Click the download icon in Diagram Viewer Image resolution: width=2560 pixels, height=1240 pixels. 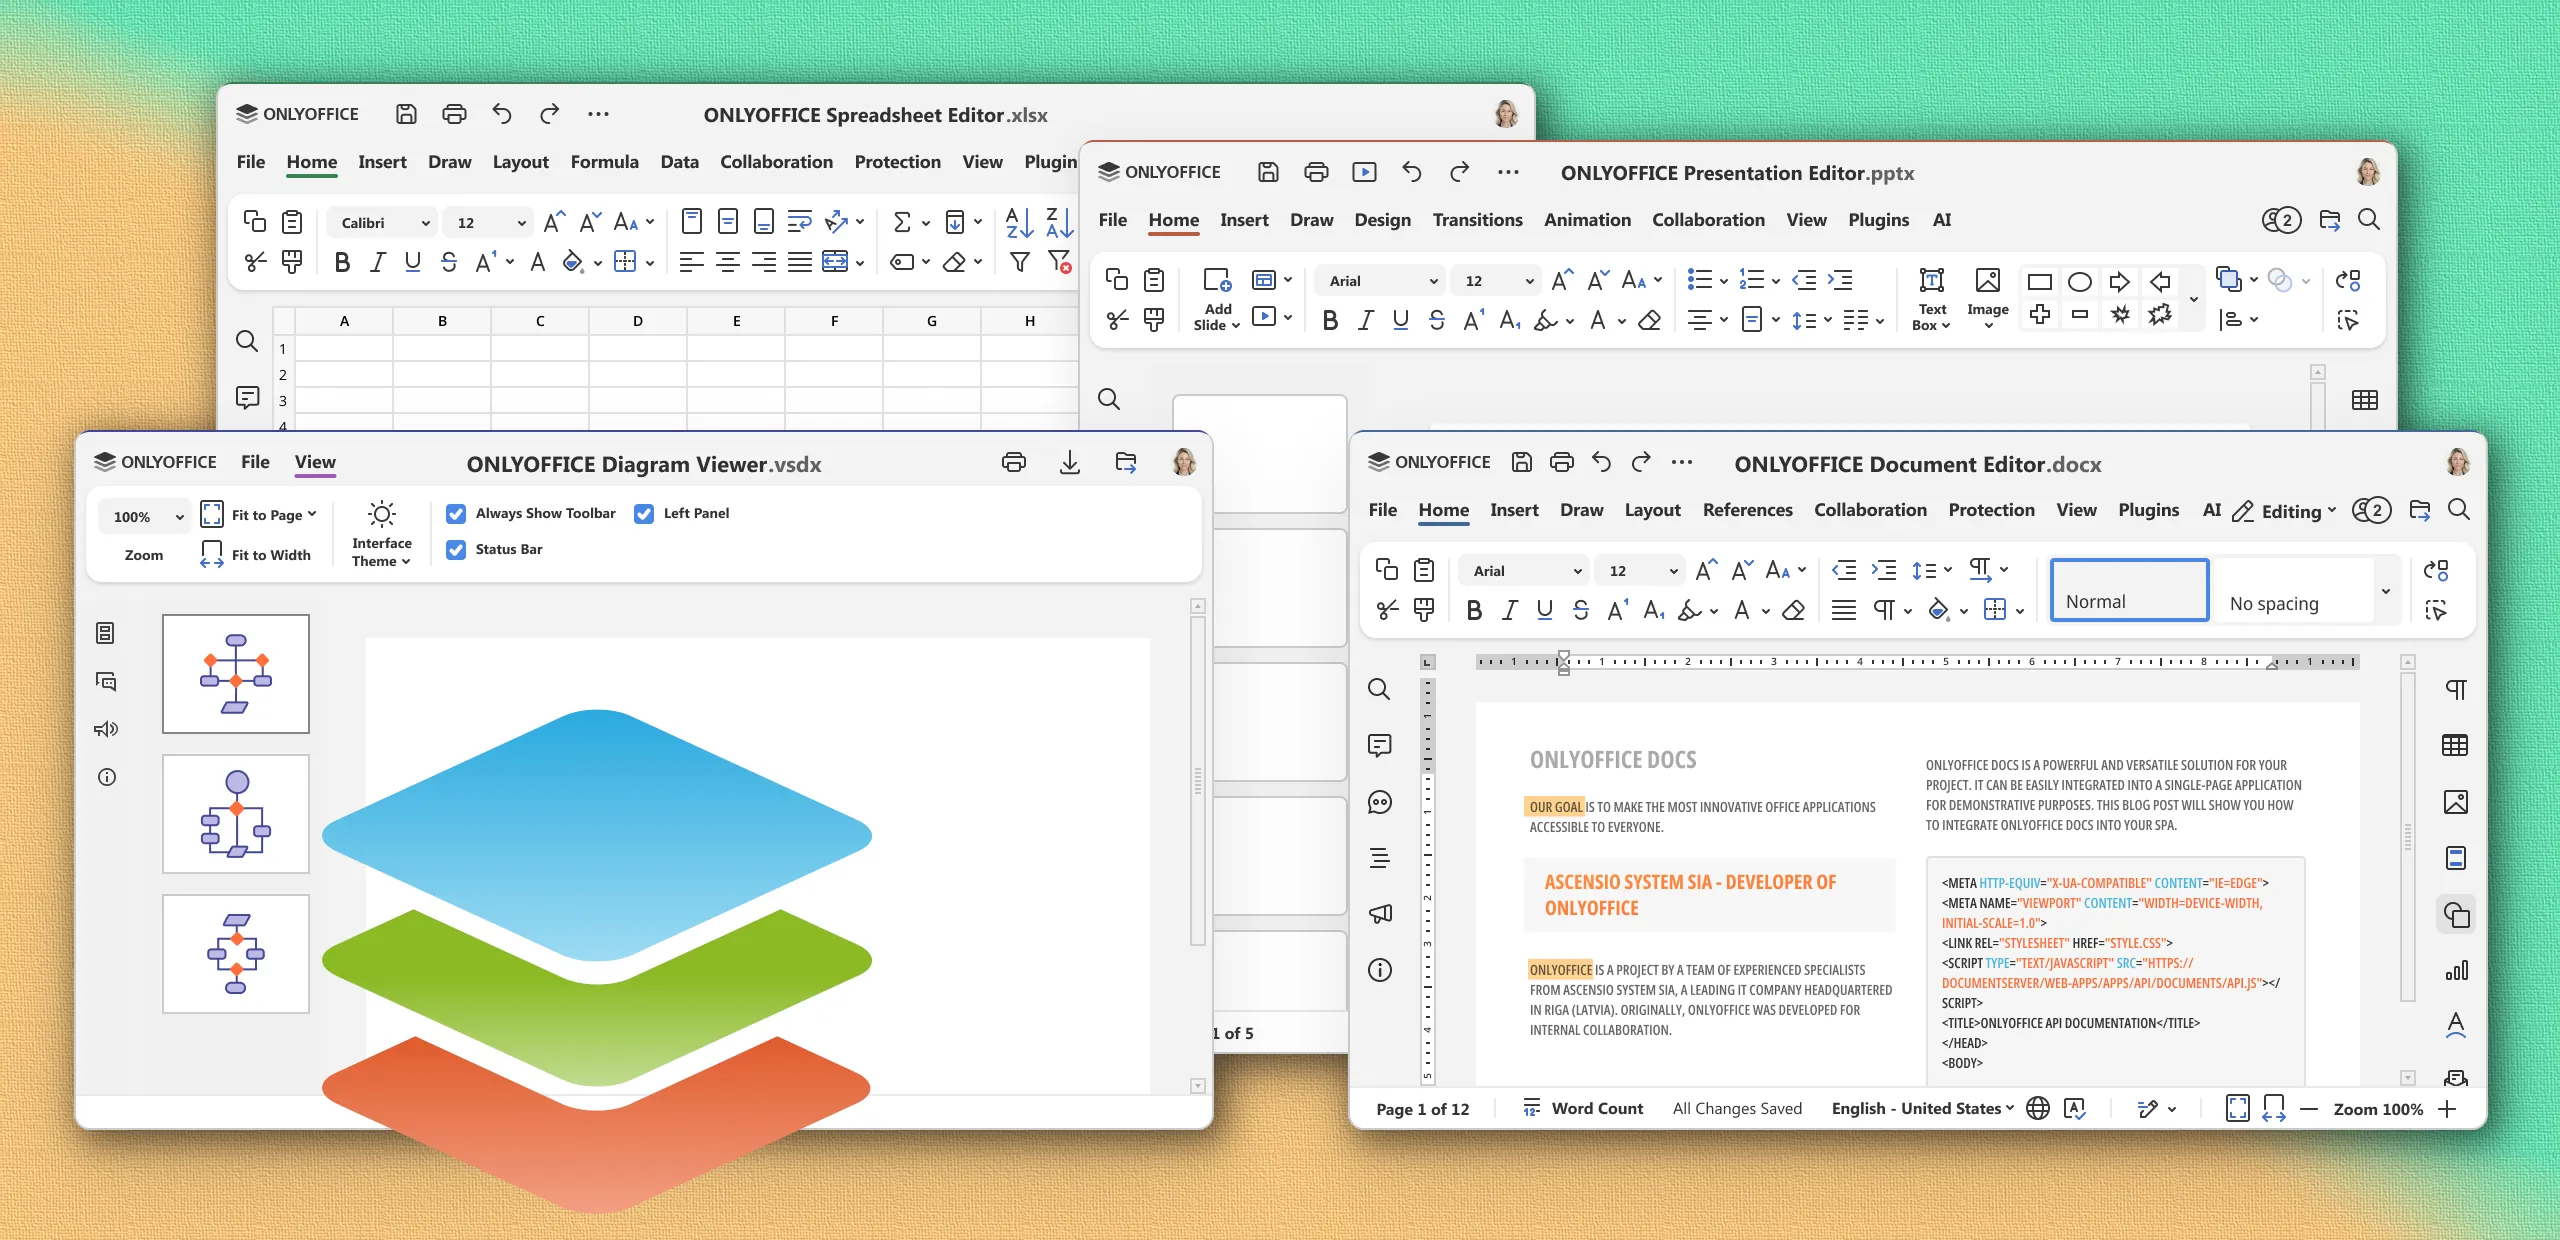click(1069, 462)
